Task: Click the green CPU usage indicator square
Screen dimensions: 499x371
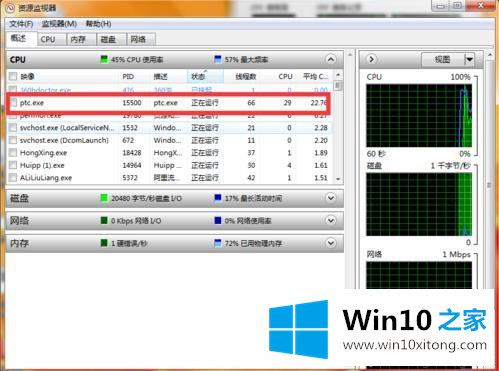Action: (104, 60)
